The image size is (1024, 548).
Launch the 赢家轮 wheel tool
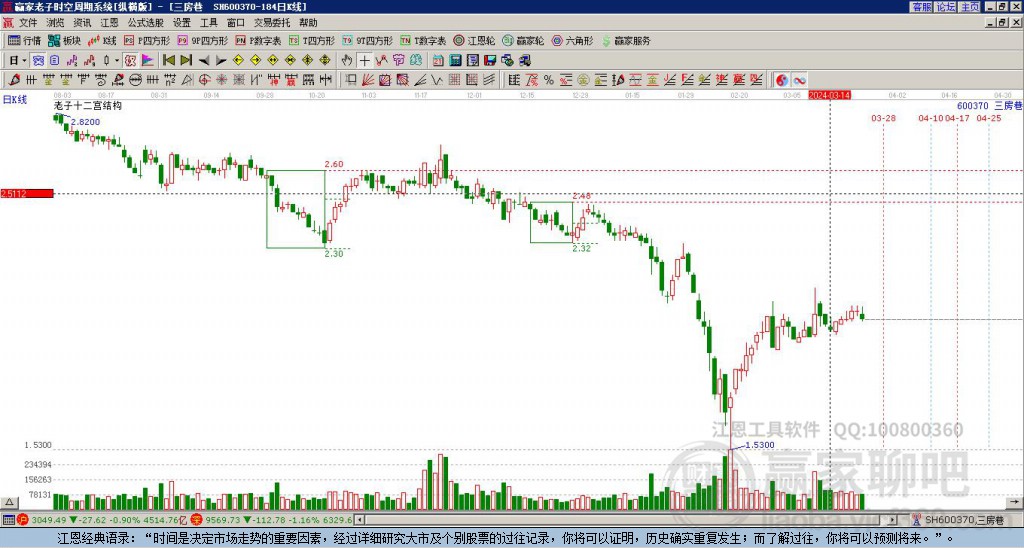[523, 40]
